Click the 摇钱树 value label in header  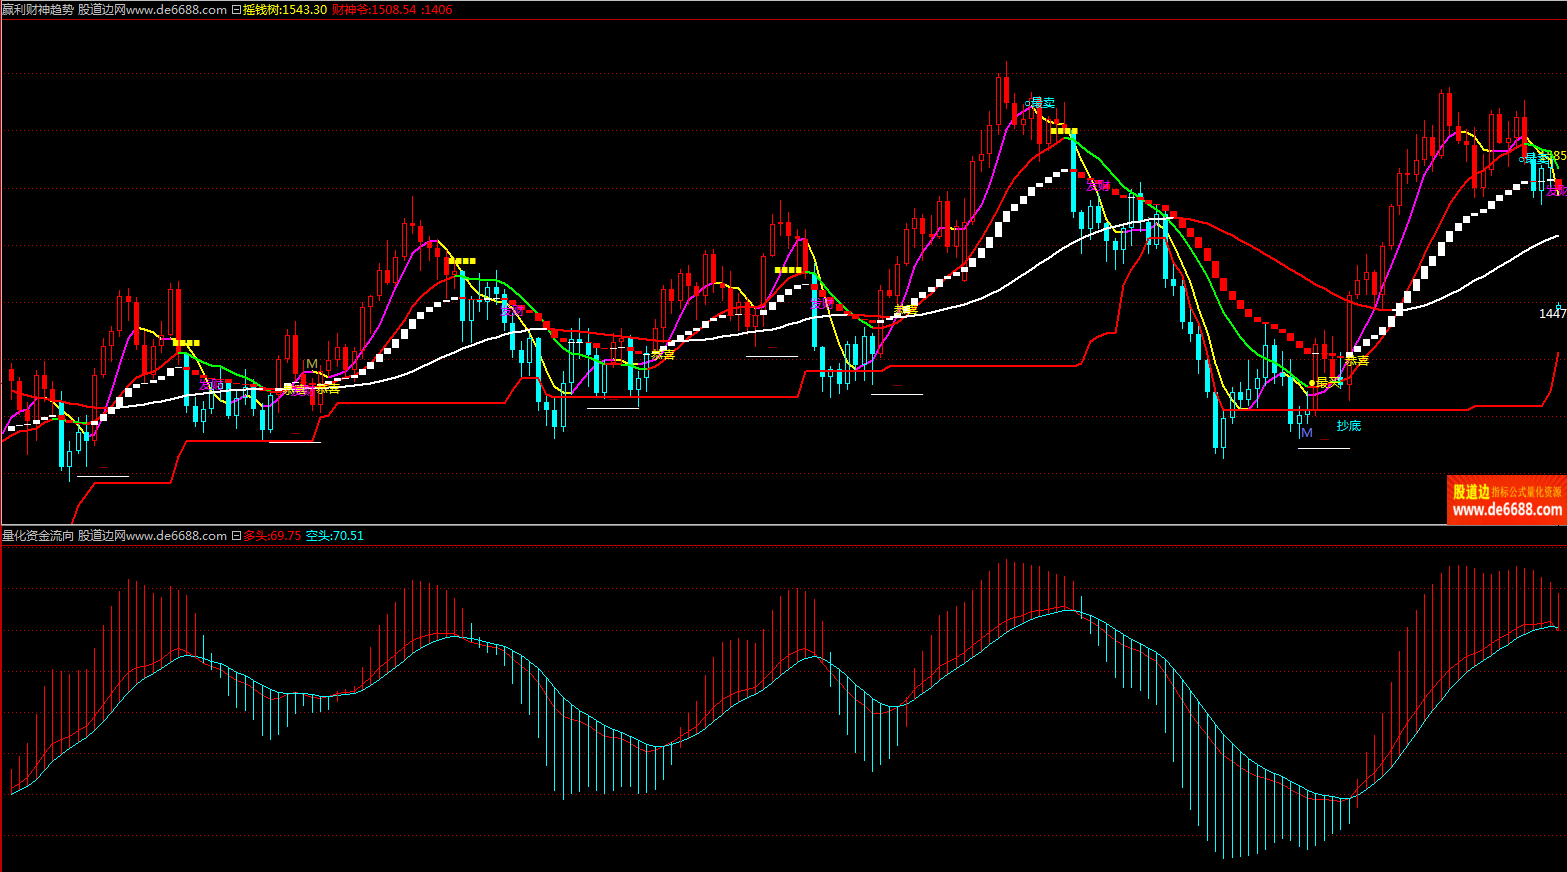285,10
